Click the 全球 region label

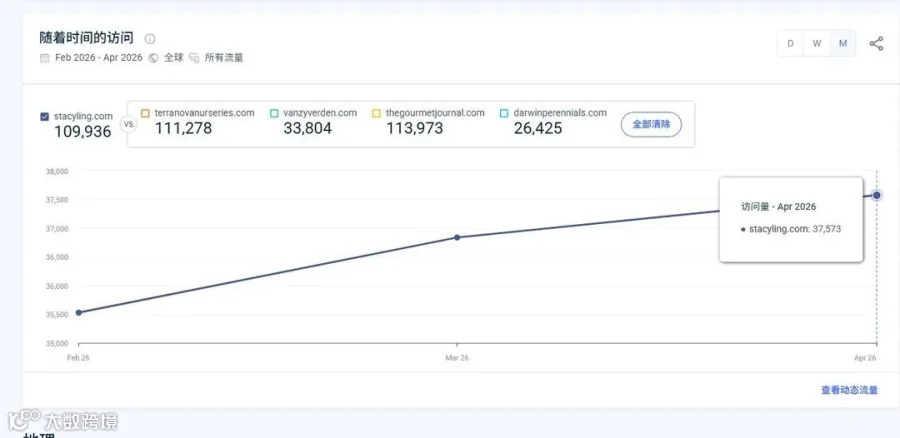click(x=173, y=58)
